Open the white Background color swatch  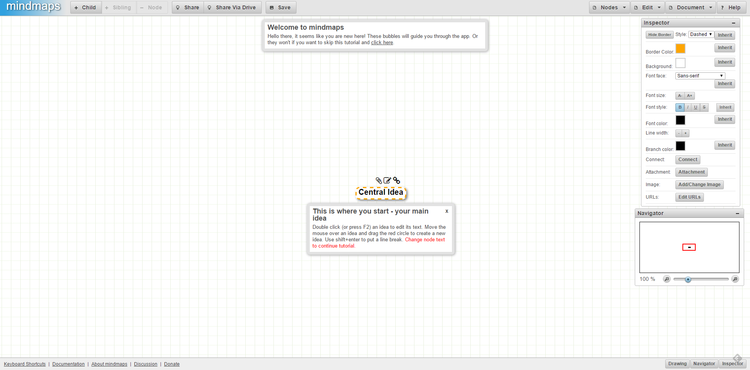pos(680,63)
